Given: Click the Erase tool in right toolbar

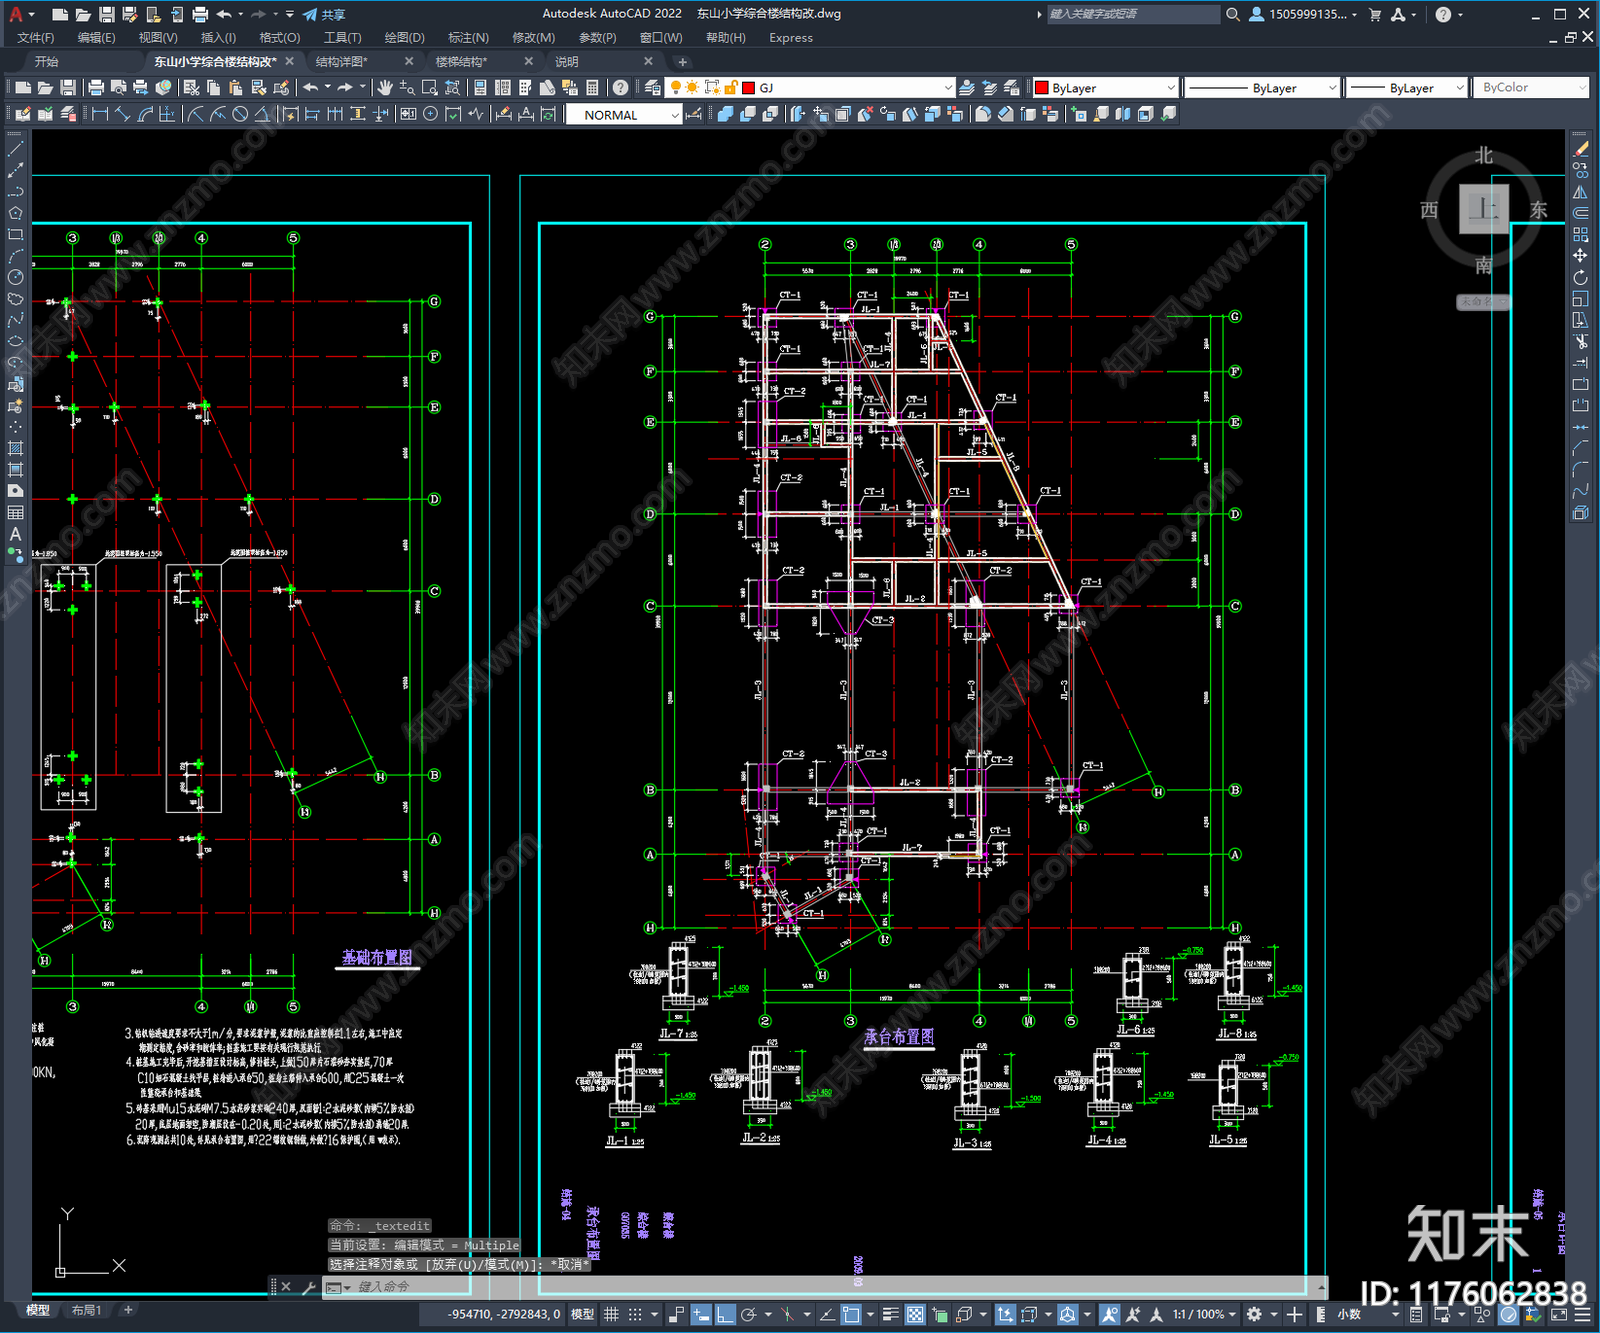Looking at the screenshot, I should click(x=1580, y=149).
